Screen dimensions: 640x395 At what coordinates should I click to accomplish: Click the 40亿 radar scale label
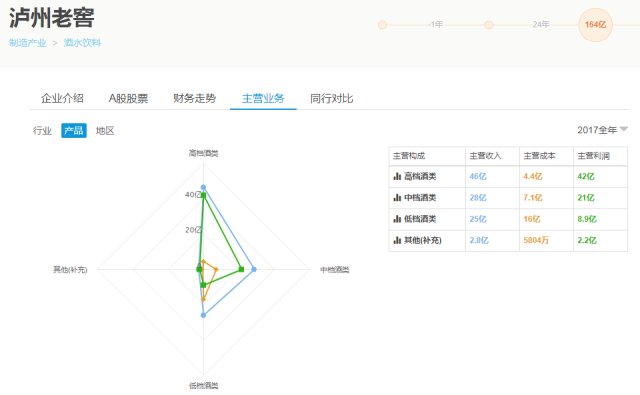(193, 194)
